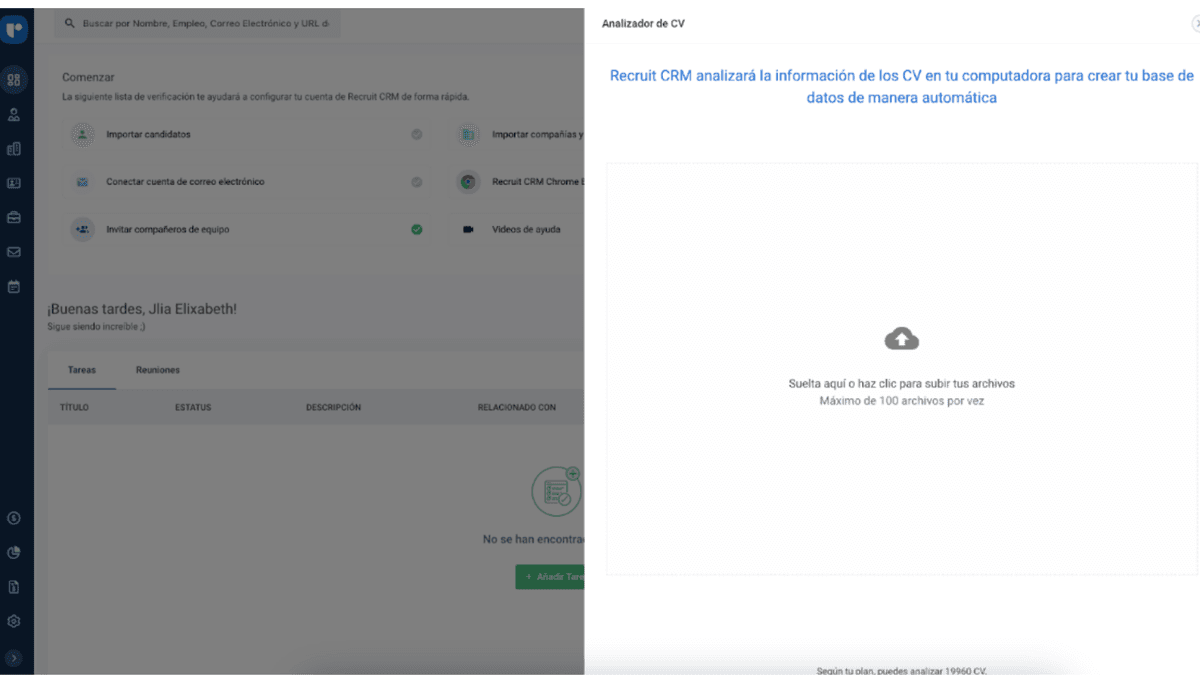Open the Calendar icon in sidebar

click(x=13, y=287)
